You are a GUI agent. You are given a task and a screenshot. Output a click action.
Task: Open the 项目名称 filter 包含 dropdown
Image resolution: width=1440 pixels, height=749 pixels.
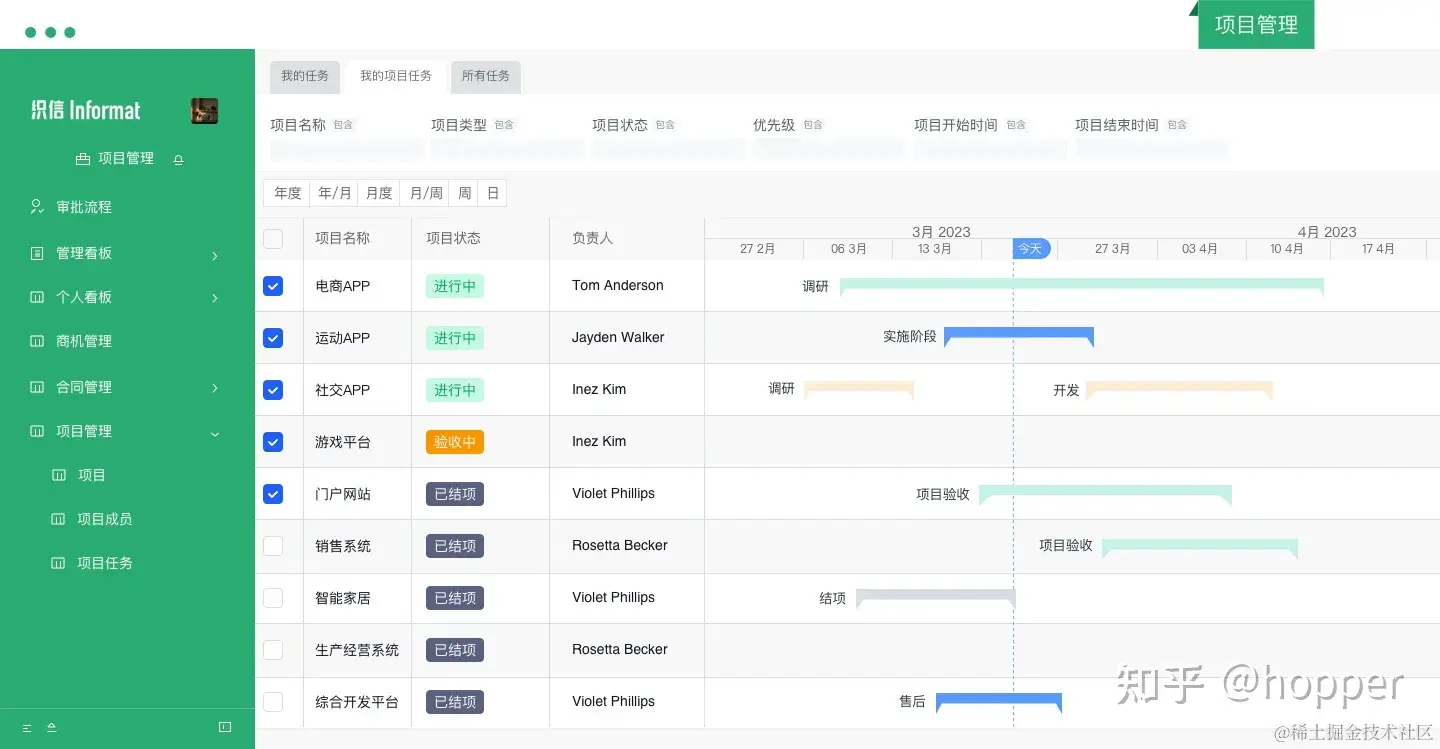point(343,125)
